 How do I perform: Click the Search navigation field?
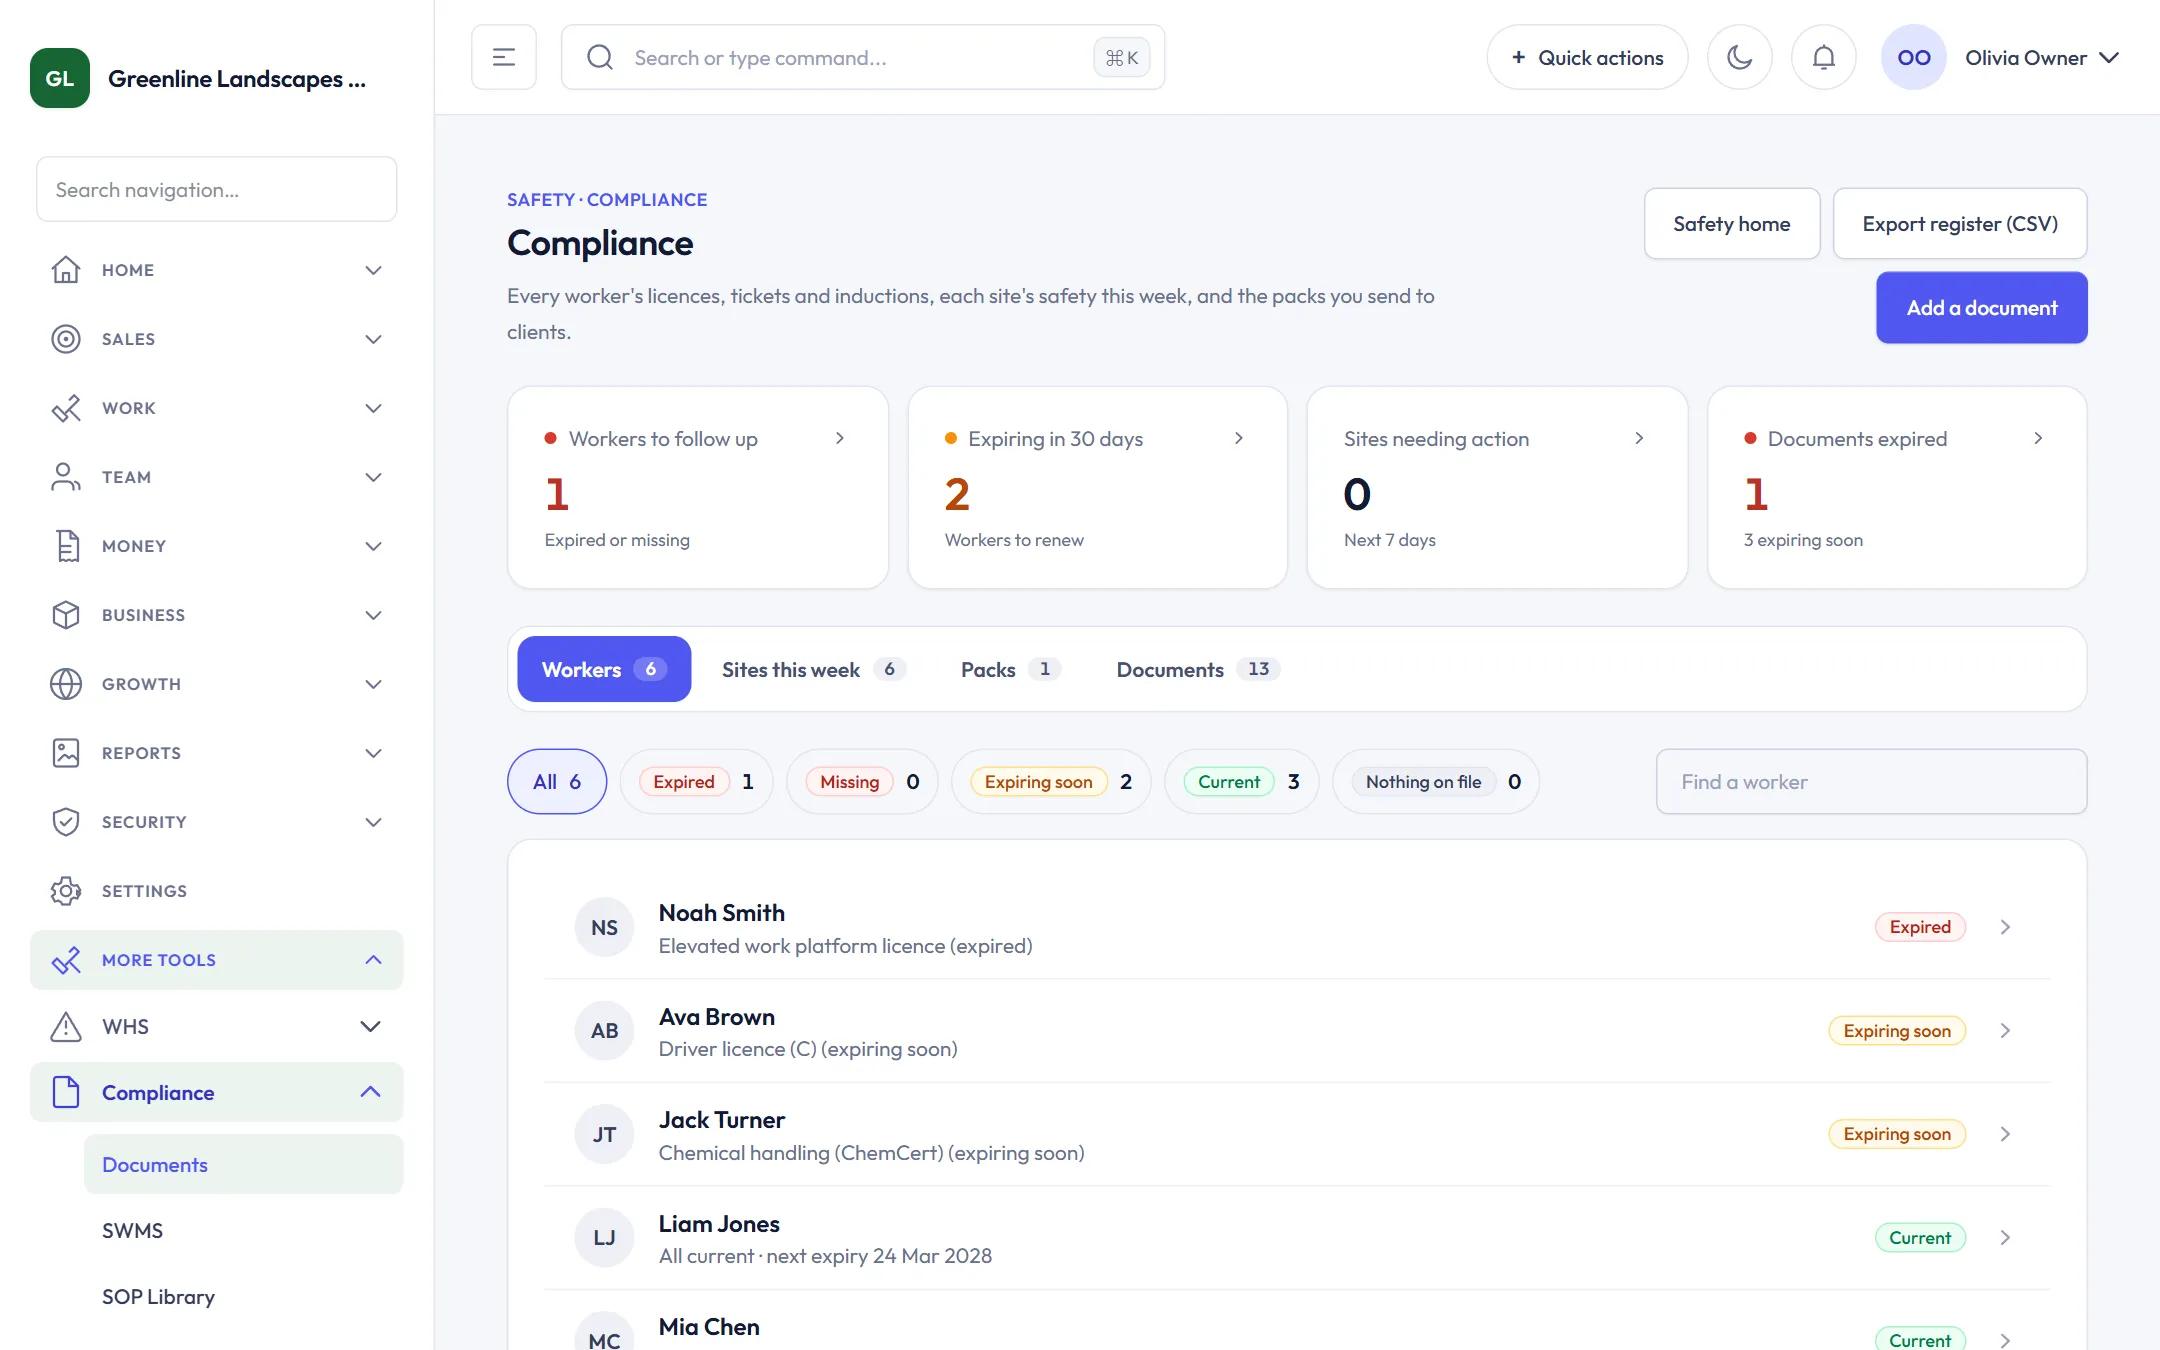pos(217,189)
